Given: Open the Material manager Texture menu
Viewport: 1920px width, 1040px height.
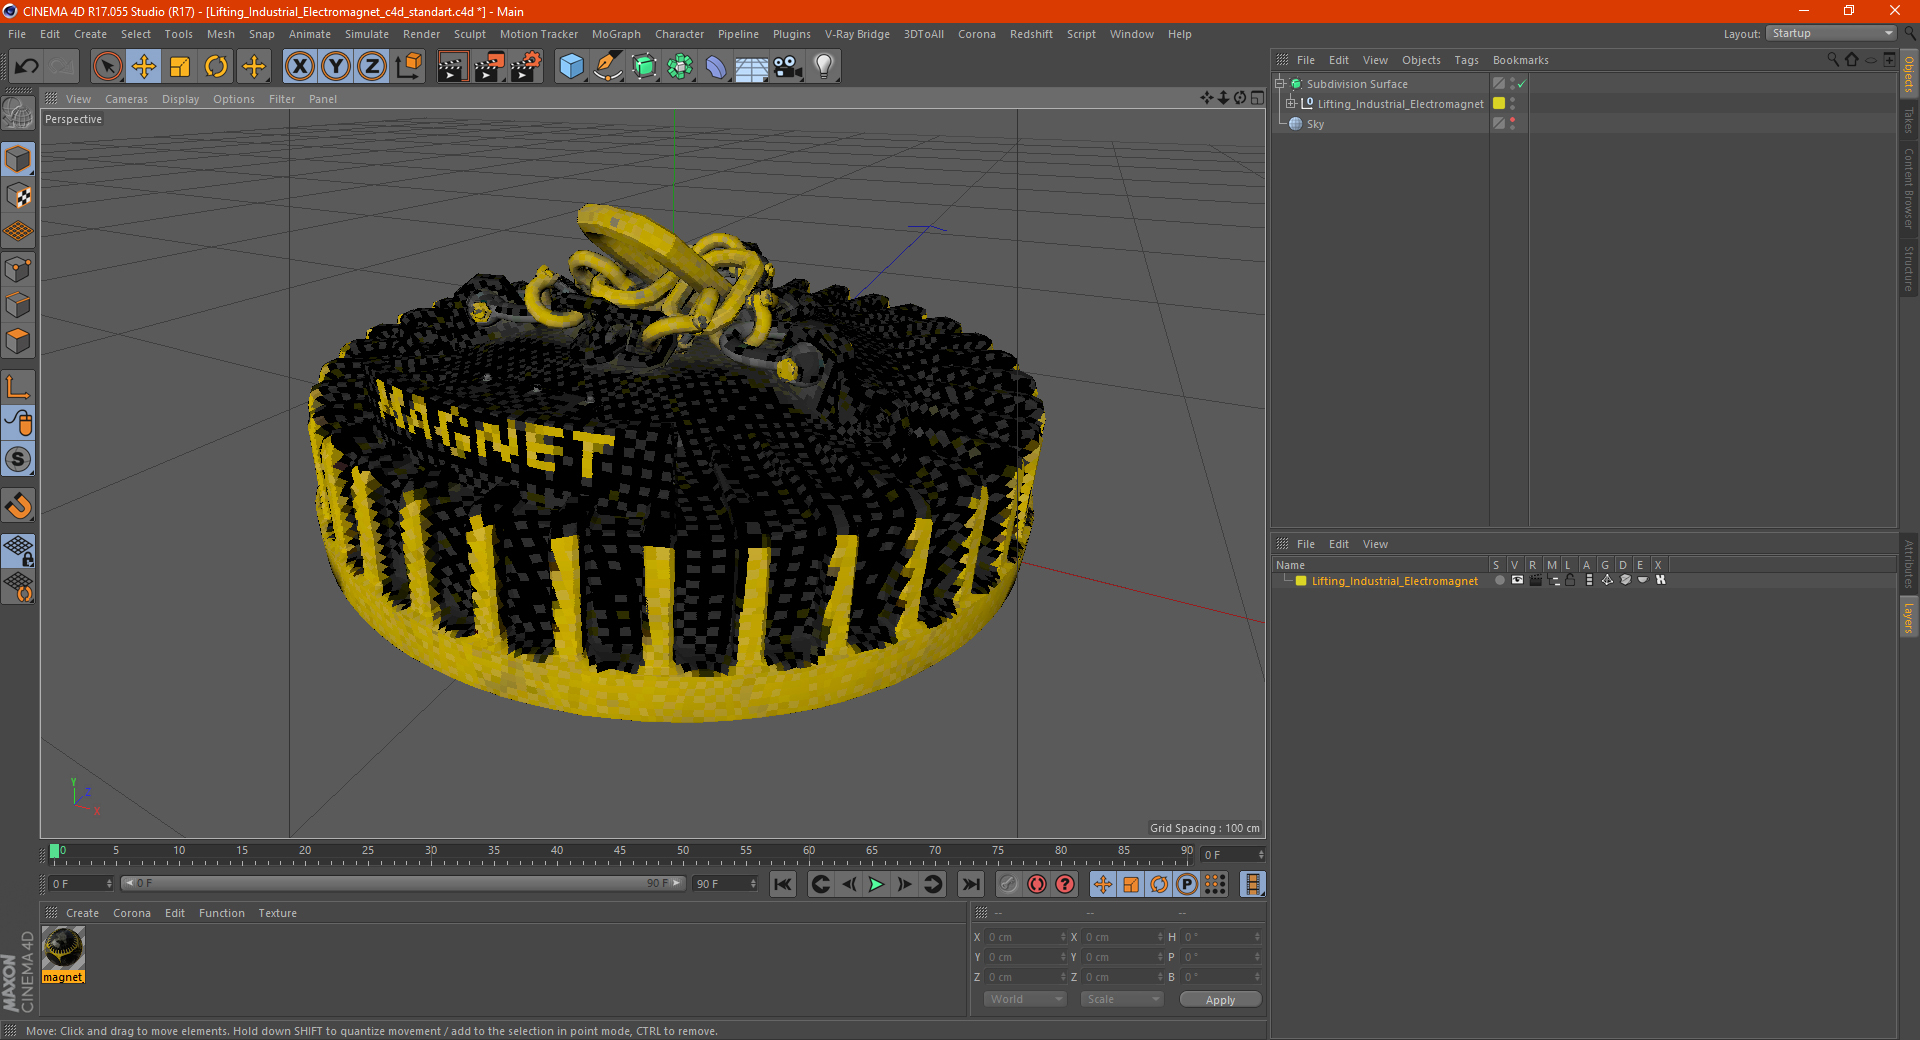Looking at the screenshot, I should pyautogui.click(x=277, y=913).
